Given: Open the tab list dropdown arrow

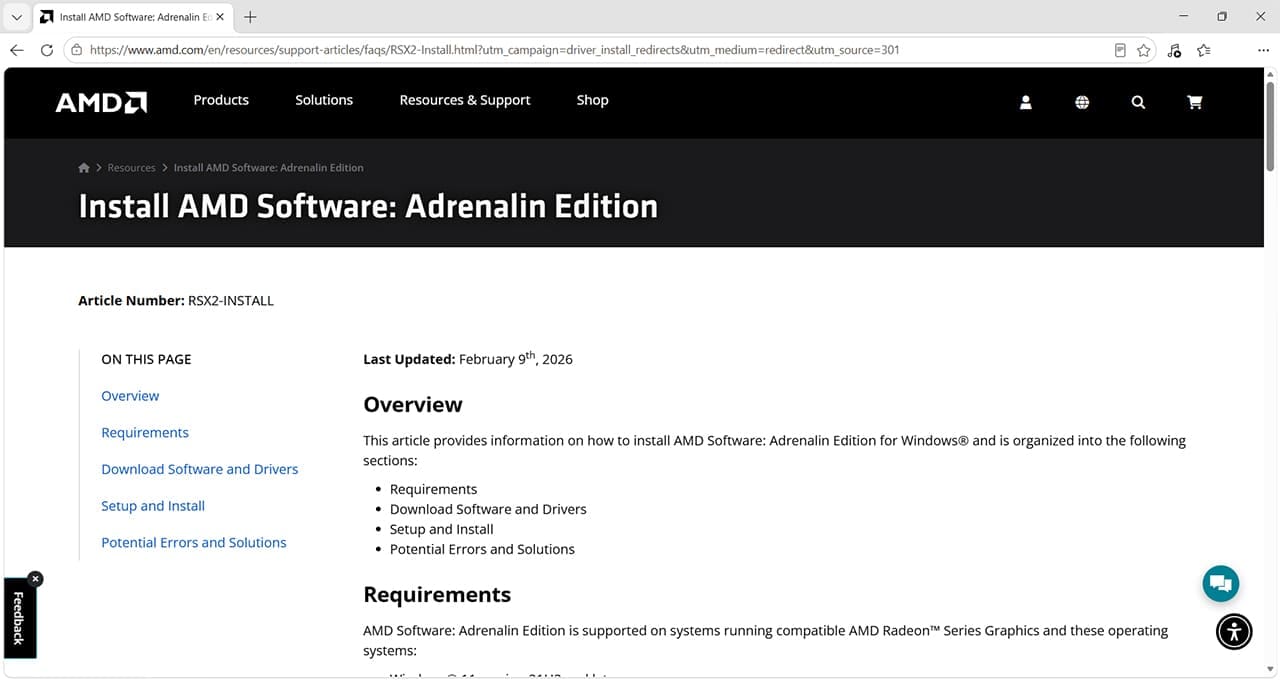Looking at the screenshot, I should point(16,17).
